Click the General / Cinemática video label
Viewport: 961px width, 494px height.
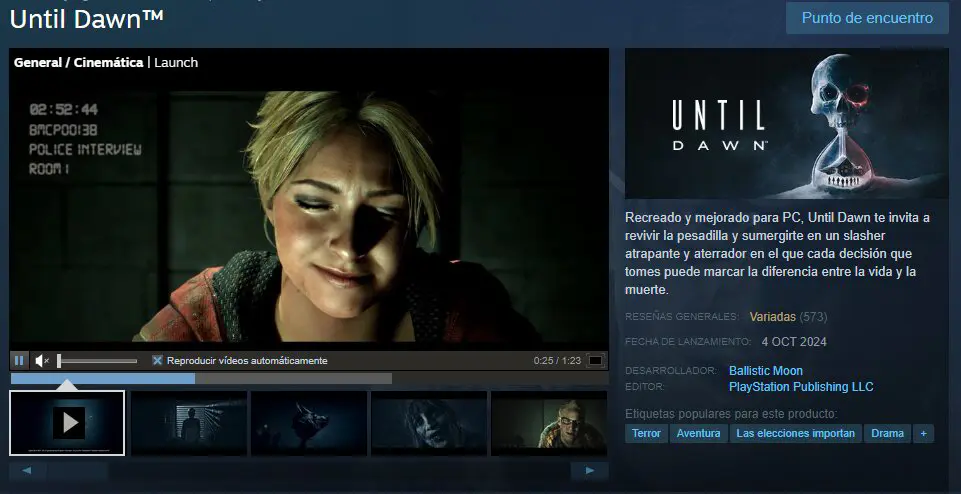(78, 63)
